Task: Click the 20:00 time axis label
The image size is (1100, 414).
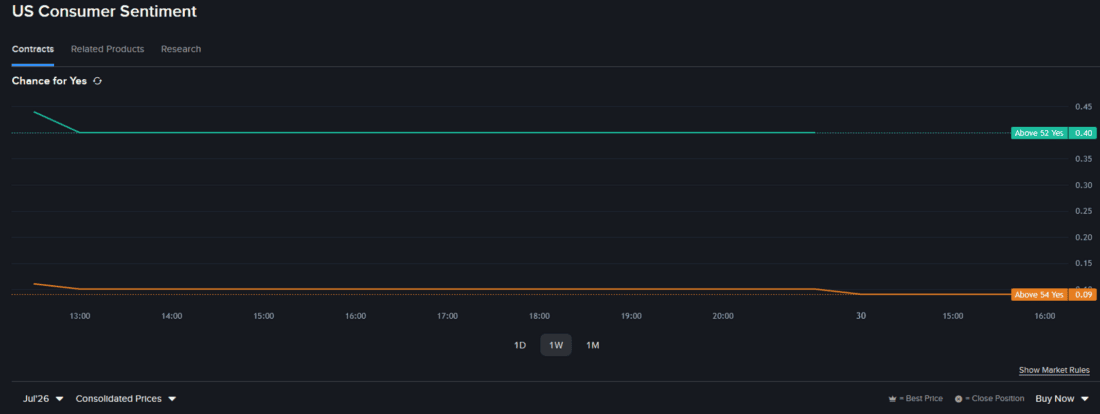Action: tap(723, 316)
